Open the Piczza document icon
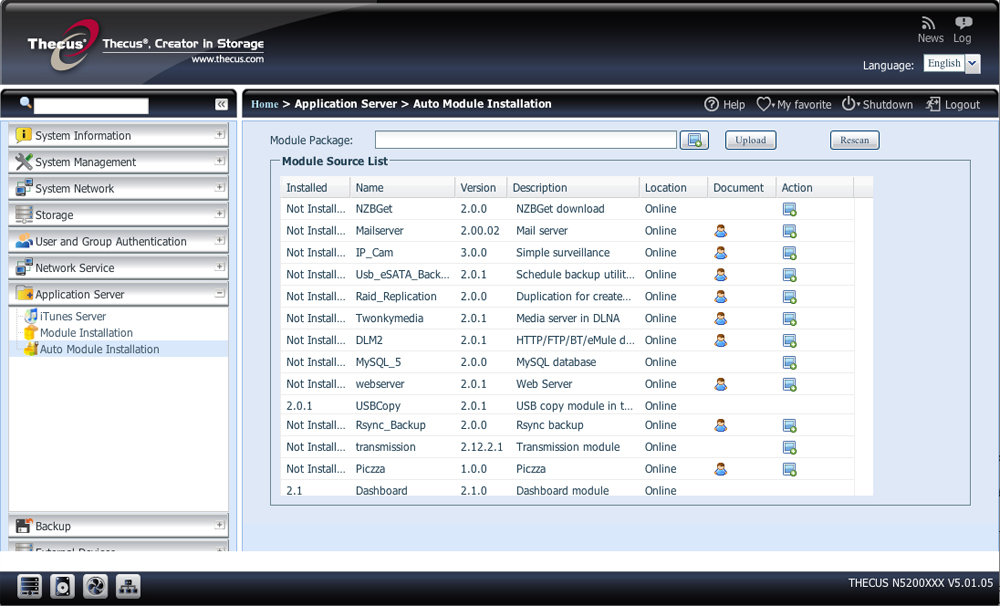The image size is (1000, 606). coord(721,469)
